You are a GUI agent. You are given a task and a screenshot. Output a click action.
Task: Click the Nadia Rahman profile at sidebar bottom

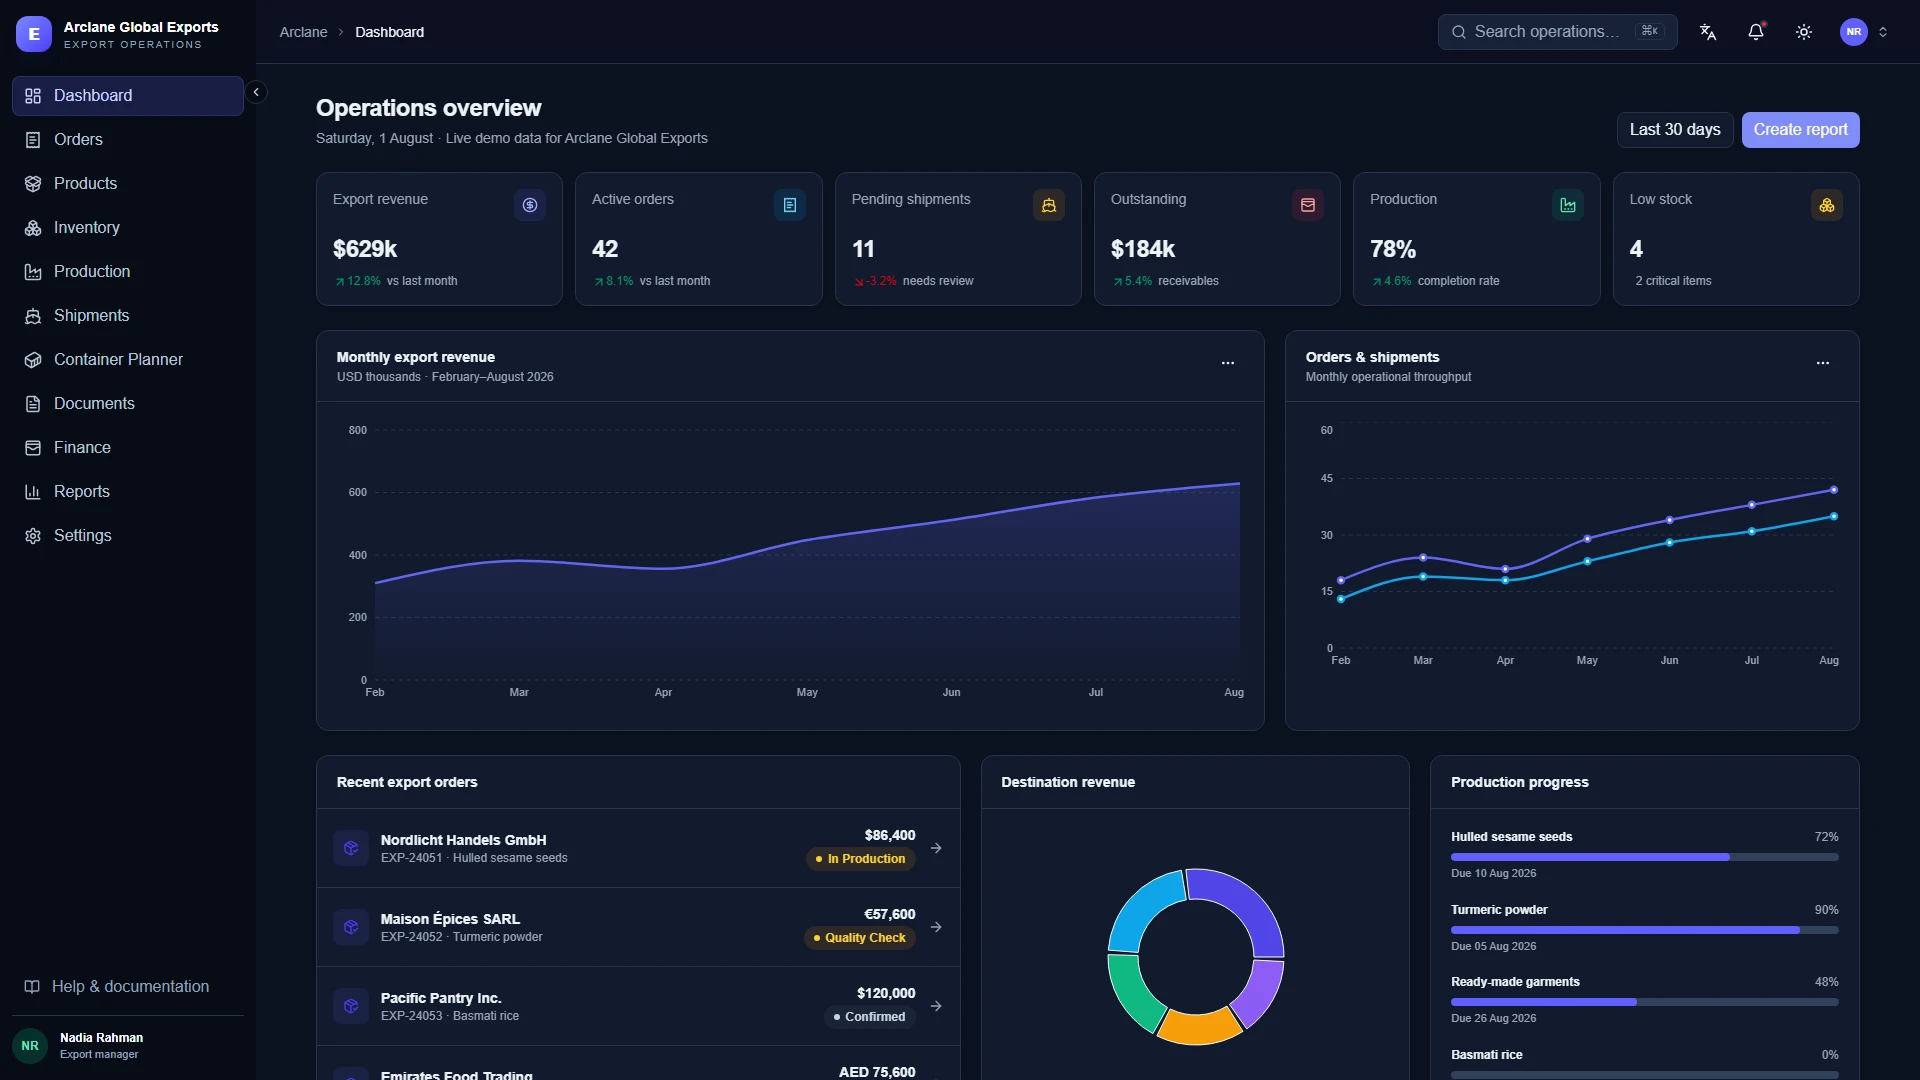[128, 1046]
